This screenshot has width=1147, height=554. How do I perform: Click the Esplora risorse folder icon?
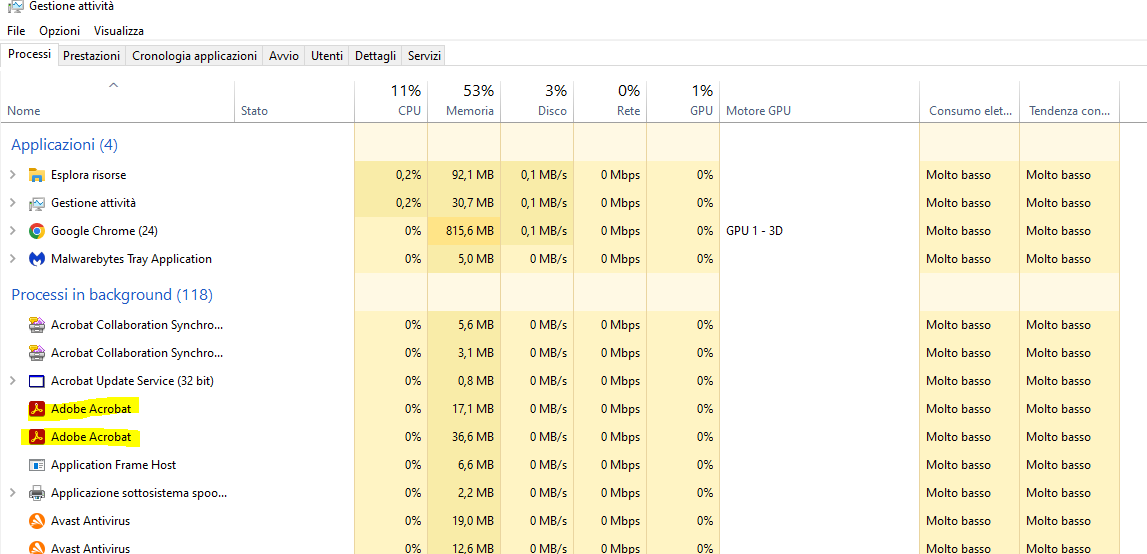[37, 175]
